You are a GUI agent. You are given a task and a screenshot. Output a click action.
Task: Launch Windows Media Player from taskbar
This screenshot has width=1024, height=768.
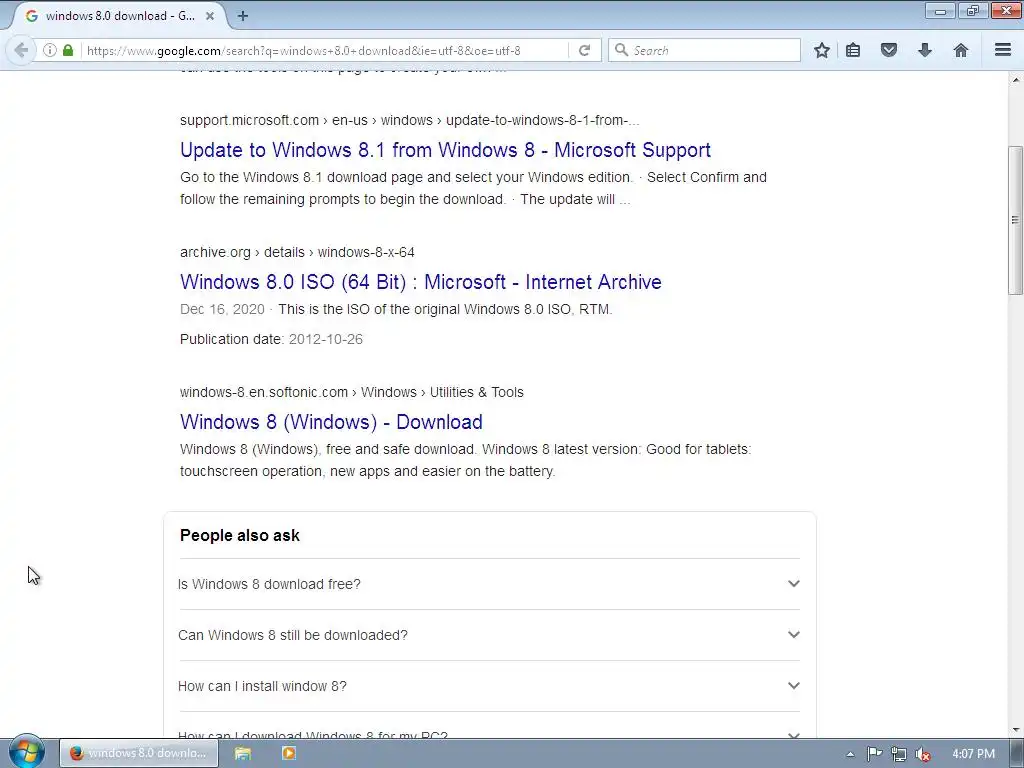click(x=289, y=753)
